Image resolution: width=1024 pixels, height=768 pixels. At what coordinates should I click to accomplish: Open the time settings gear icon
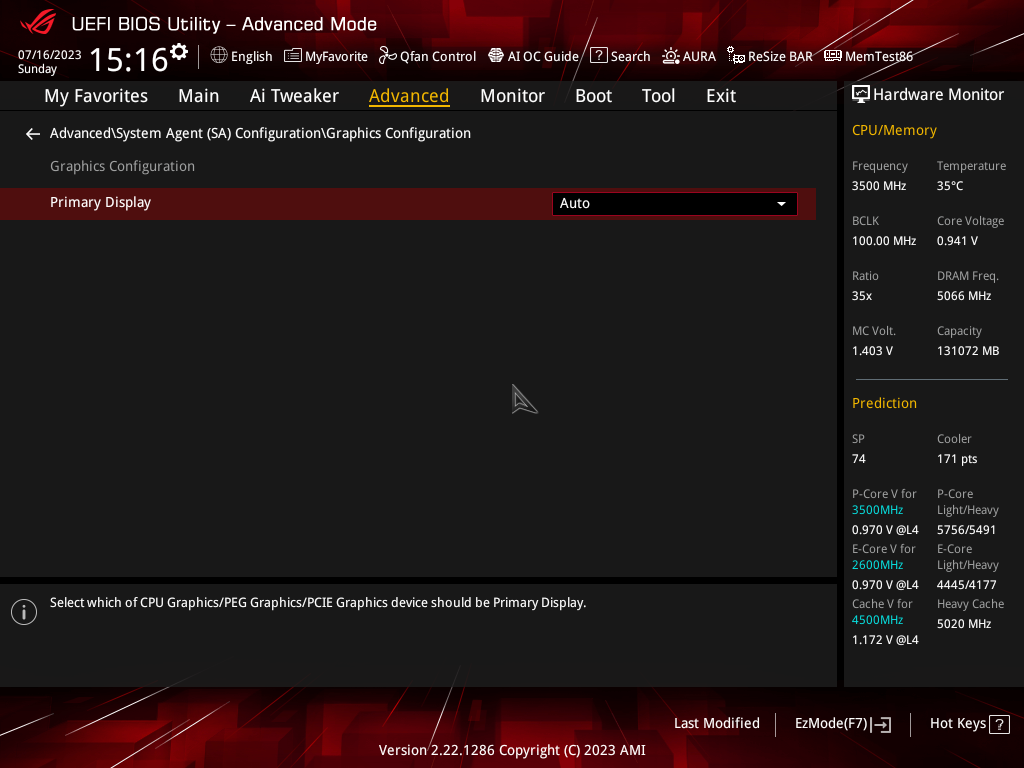[x=179, y=52]
